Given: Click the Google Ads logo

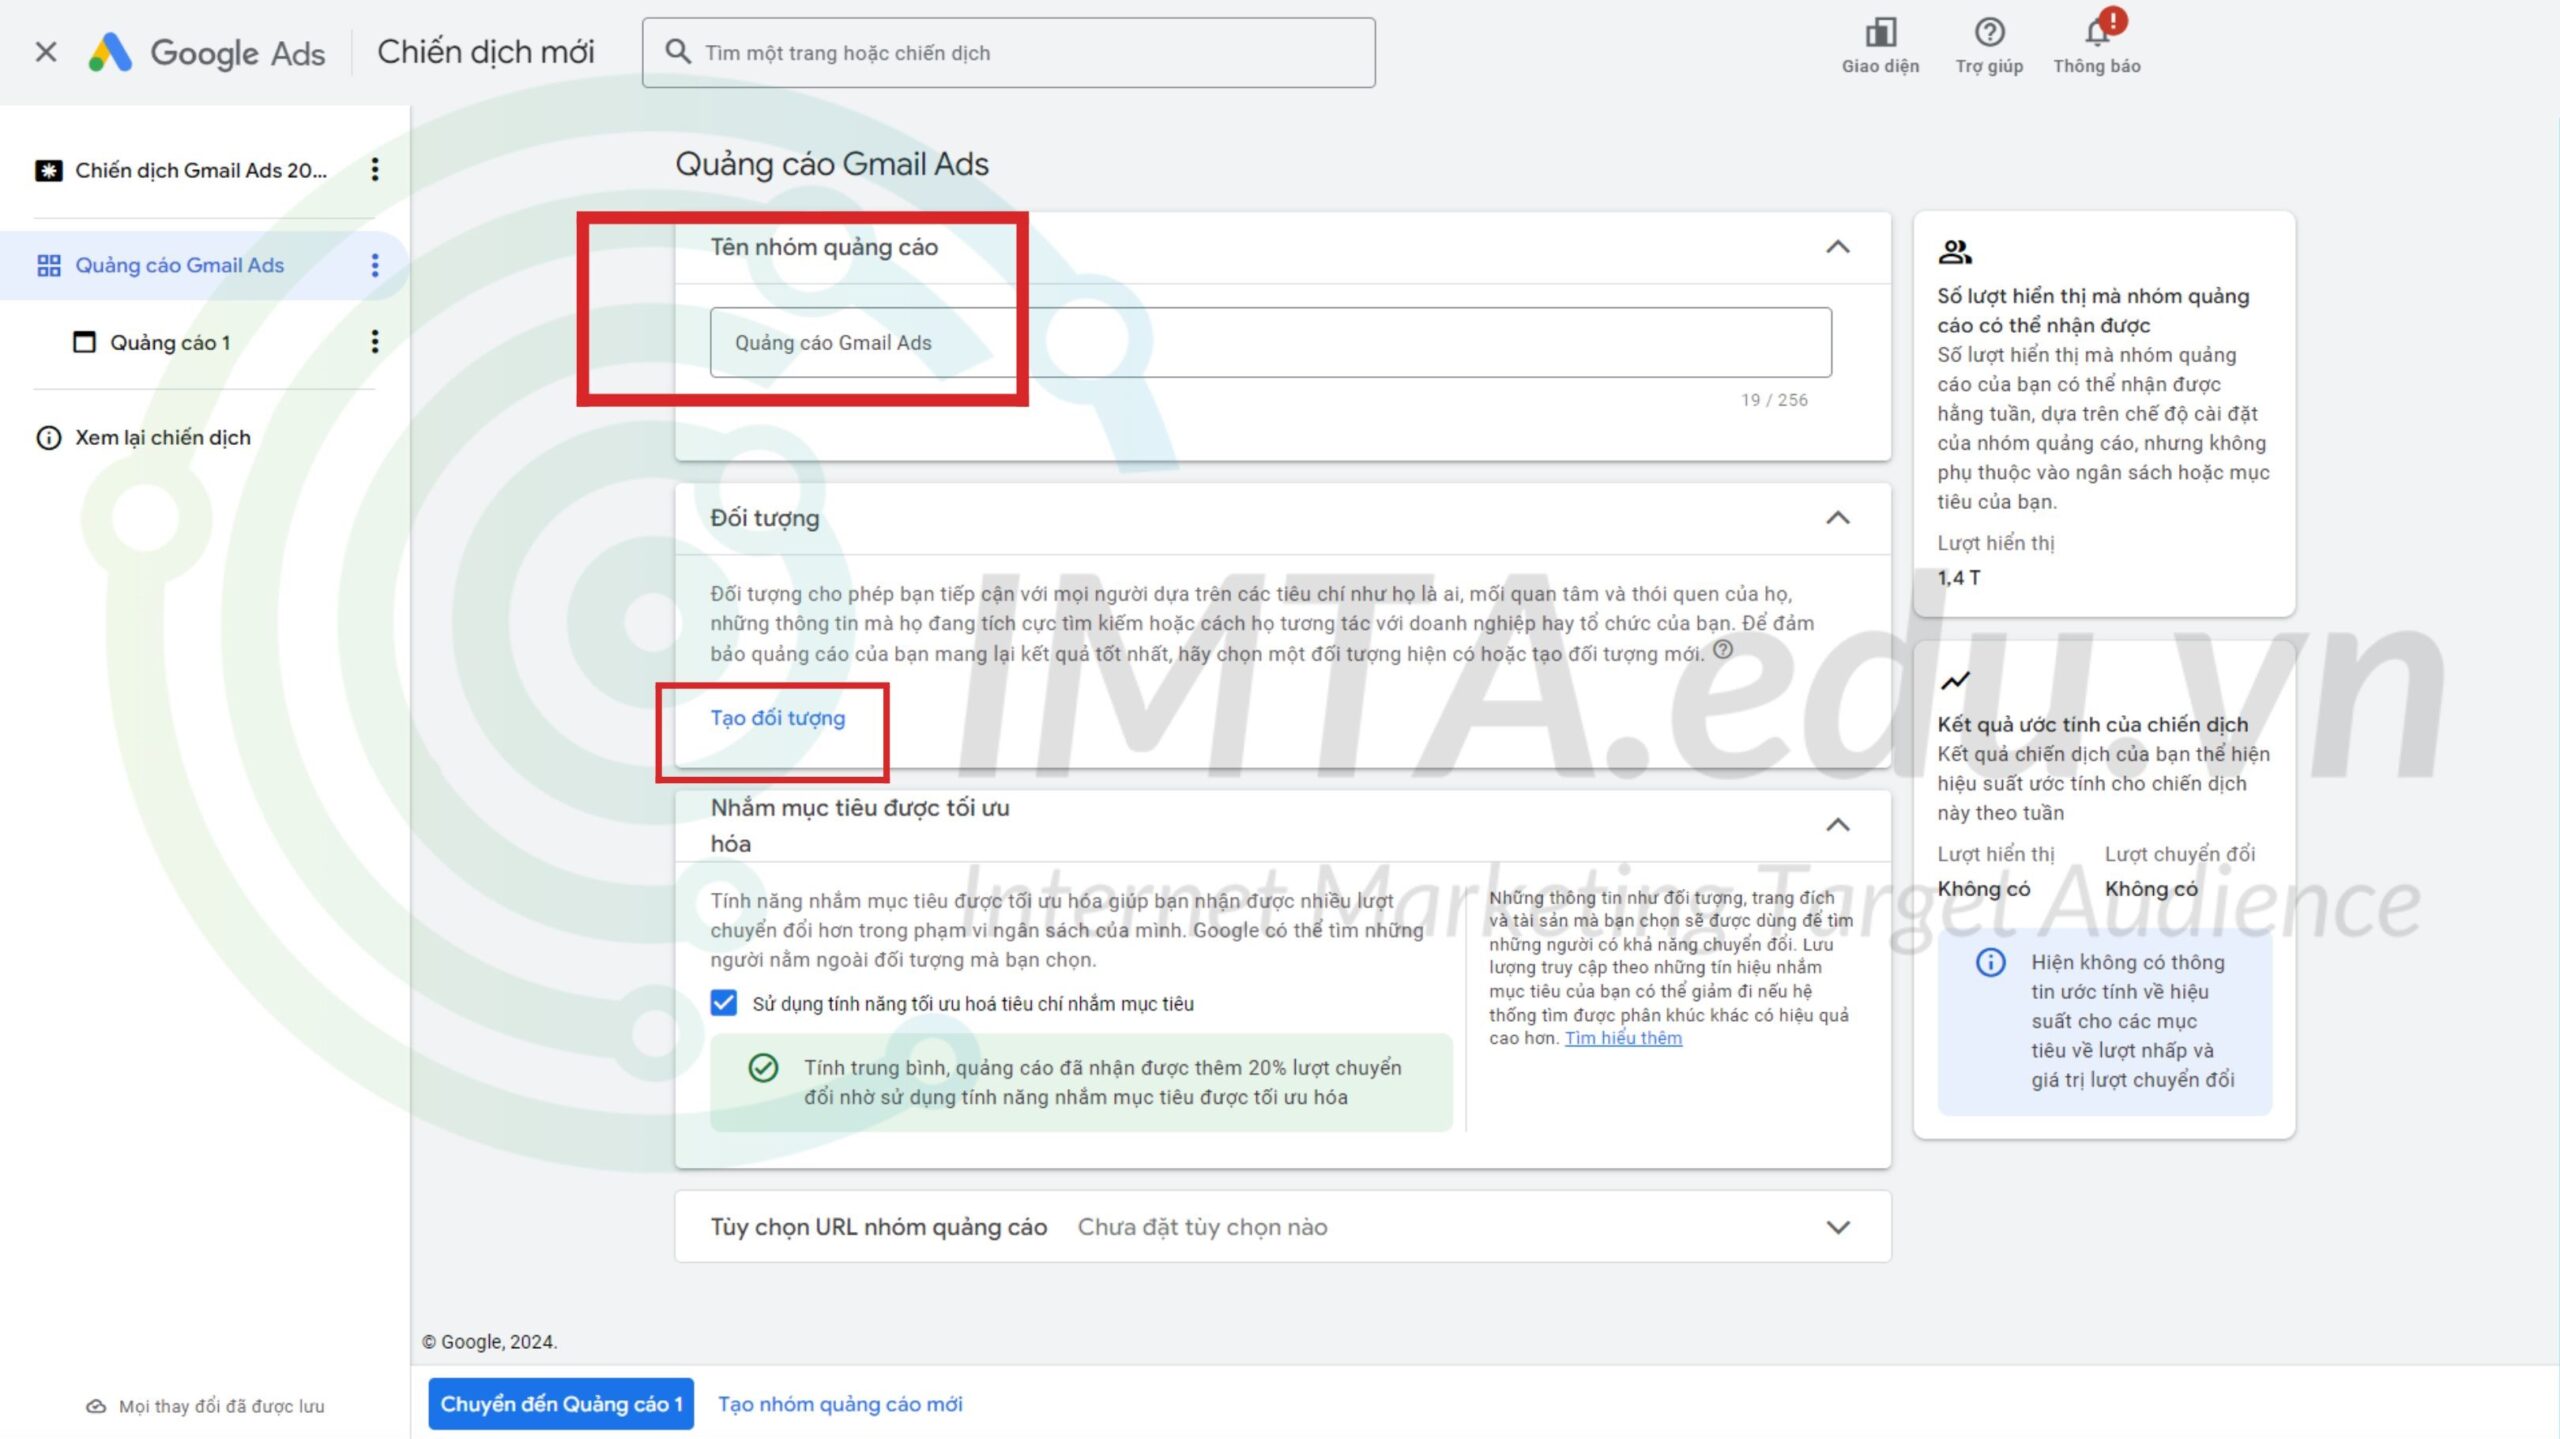Looking at the screenshot, I should [207, 52].
